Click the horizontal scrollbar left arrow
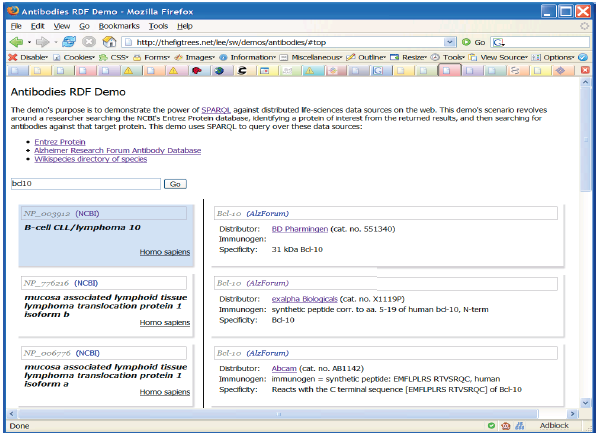Screen dimensions: 598x436 11,414
